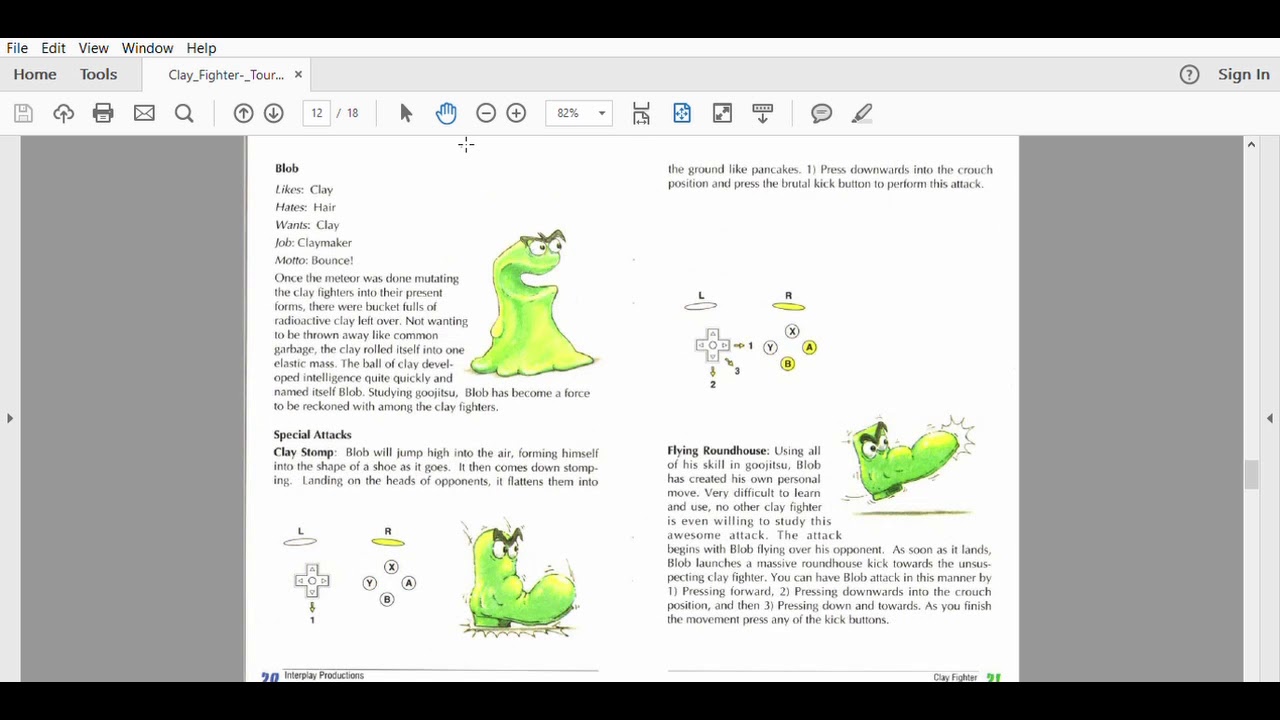Switch to the Tools tab
This screenshot has height=720, width=1280.
point(98,74)
